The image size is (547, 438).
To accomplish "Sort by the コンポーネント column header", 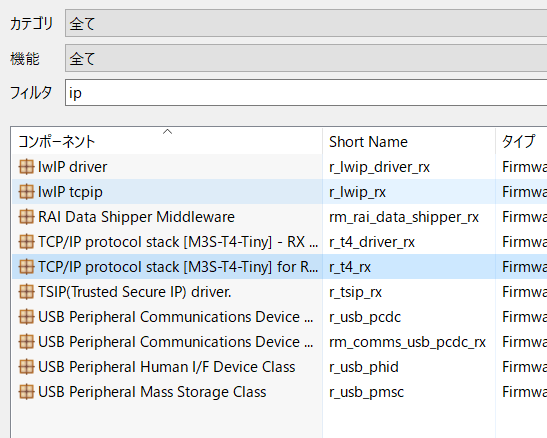I will tap(167, 141).
